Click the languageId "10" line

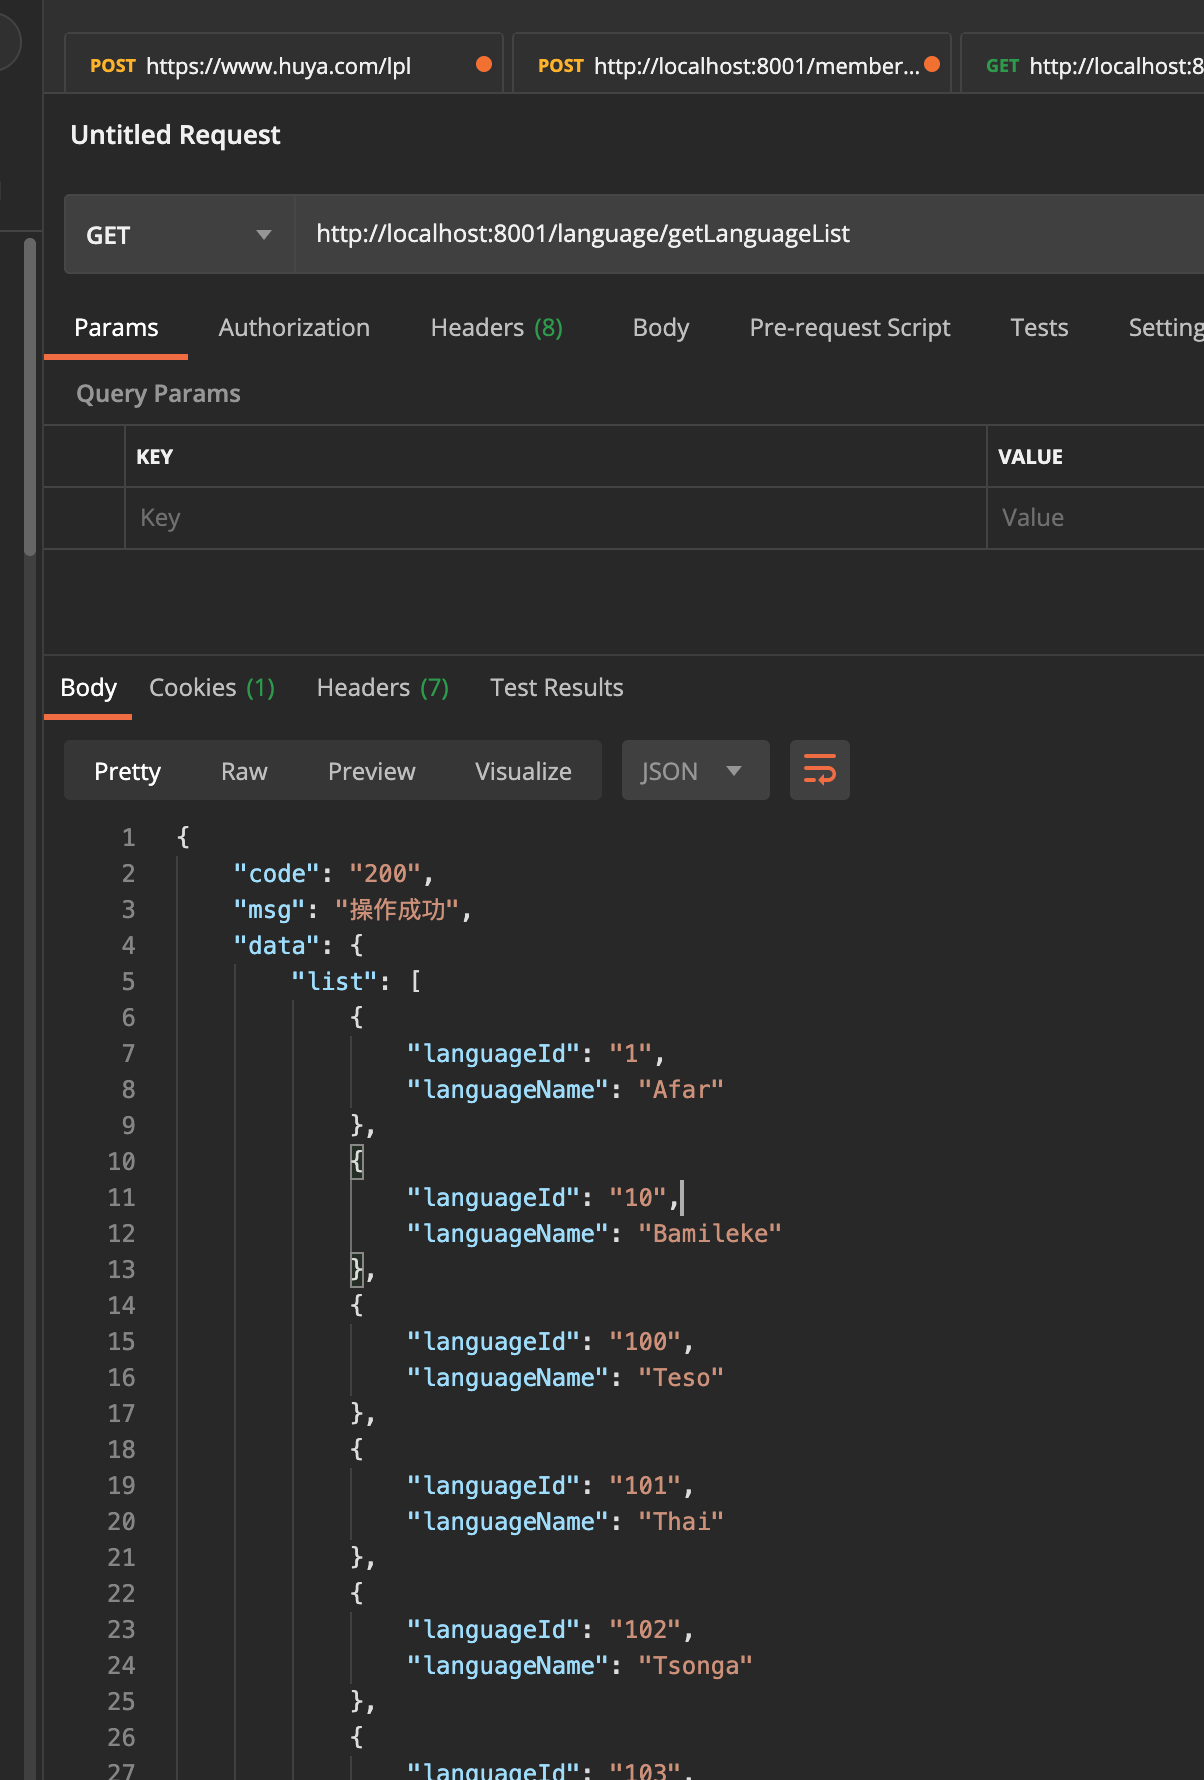(x=543, y=1198)
